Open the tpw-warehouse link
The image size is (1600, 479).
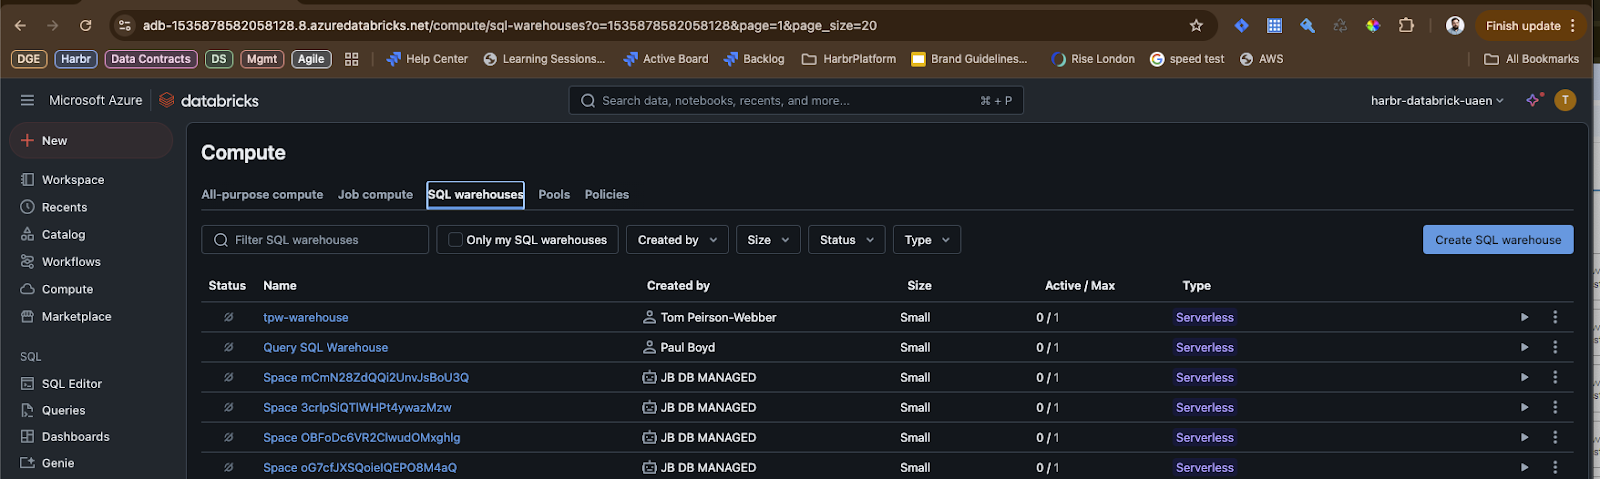pyautogui.click(x=306, y=318)
